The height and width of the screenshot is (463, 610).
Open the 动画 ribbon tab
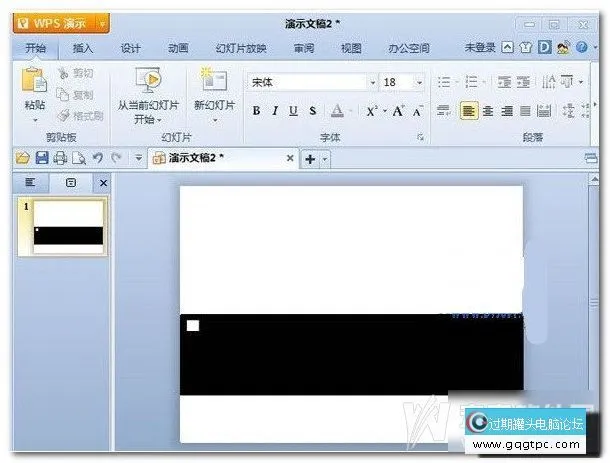tap(178, 48)
